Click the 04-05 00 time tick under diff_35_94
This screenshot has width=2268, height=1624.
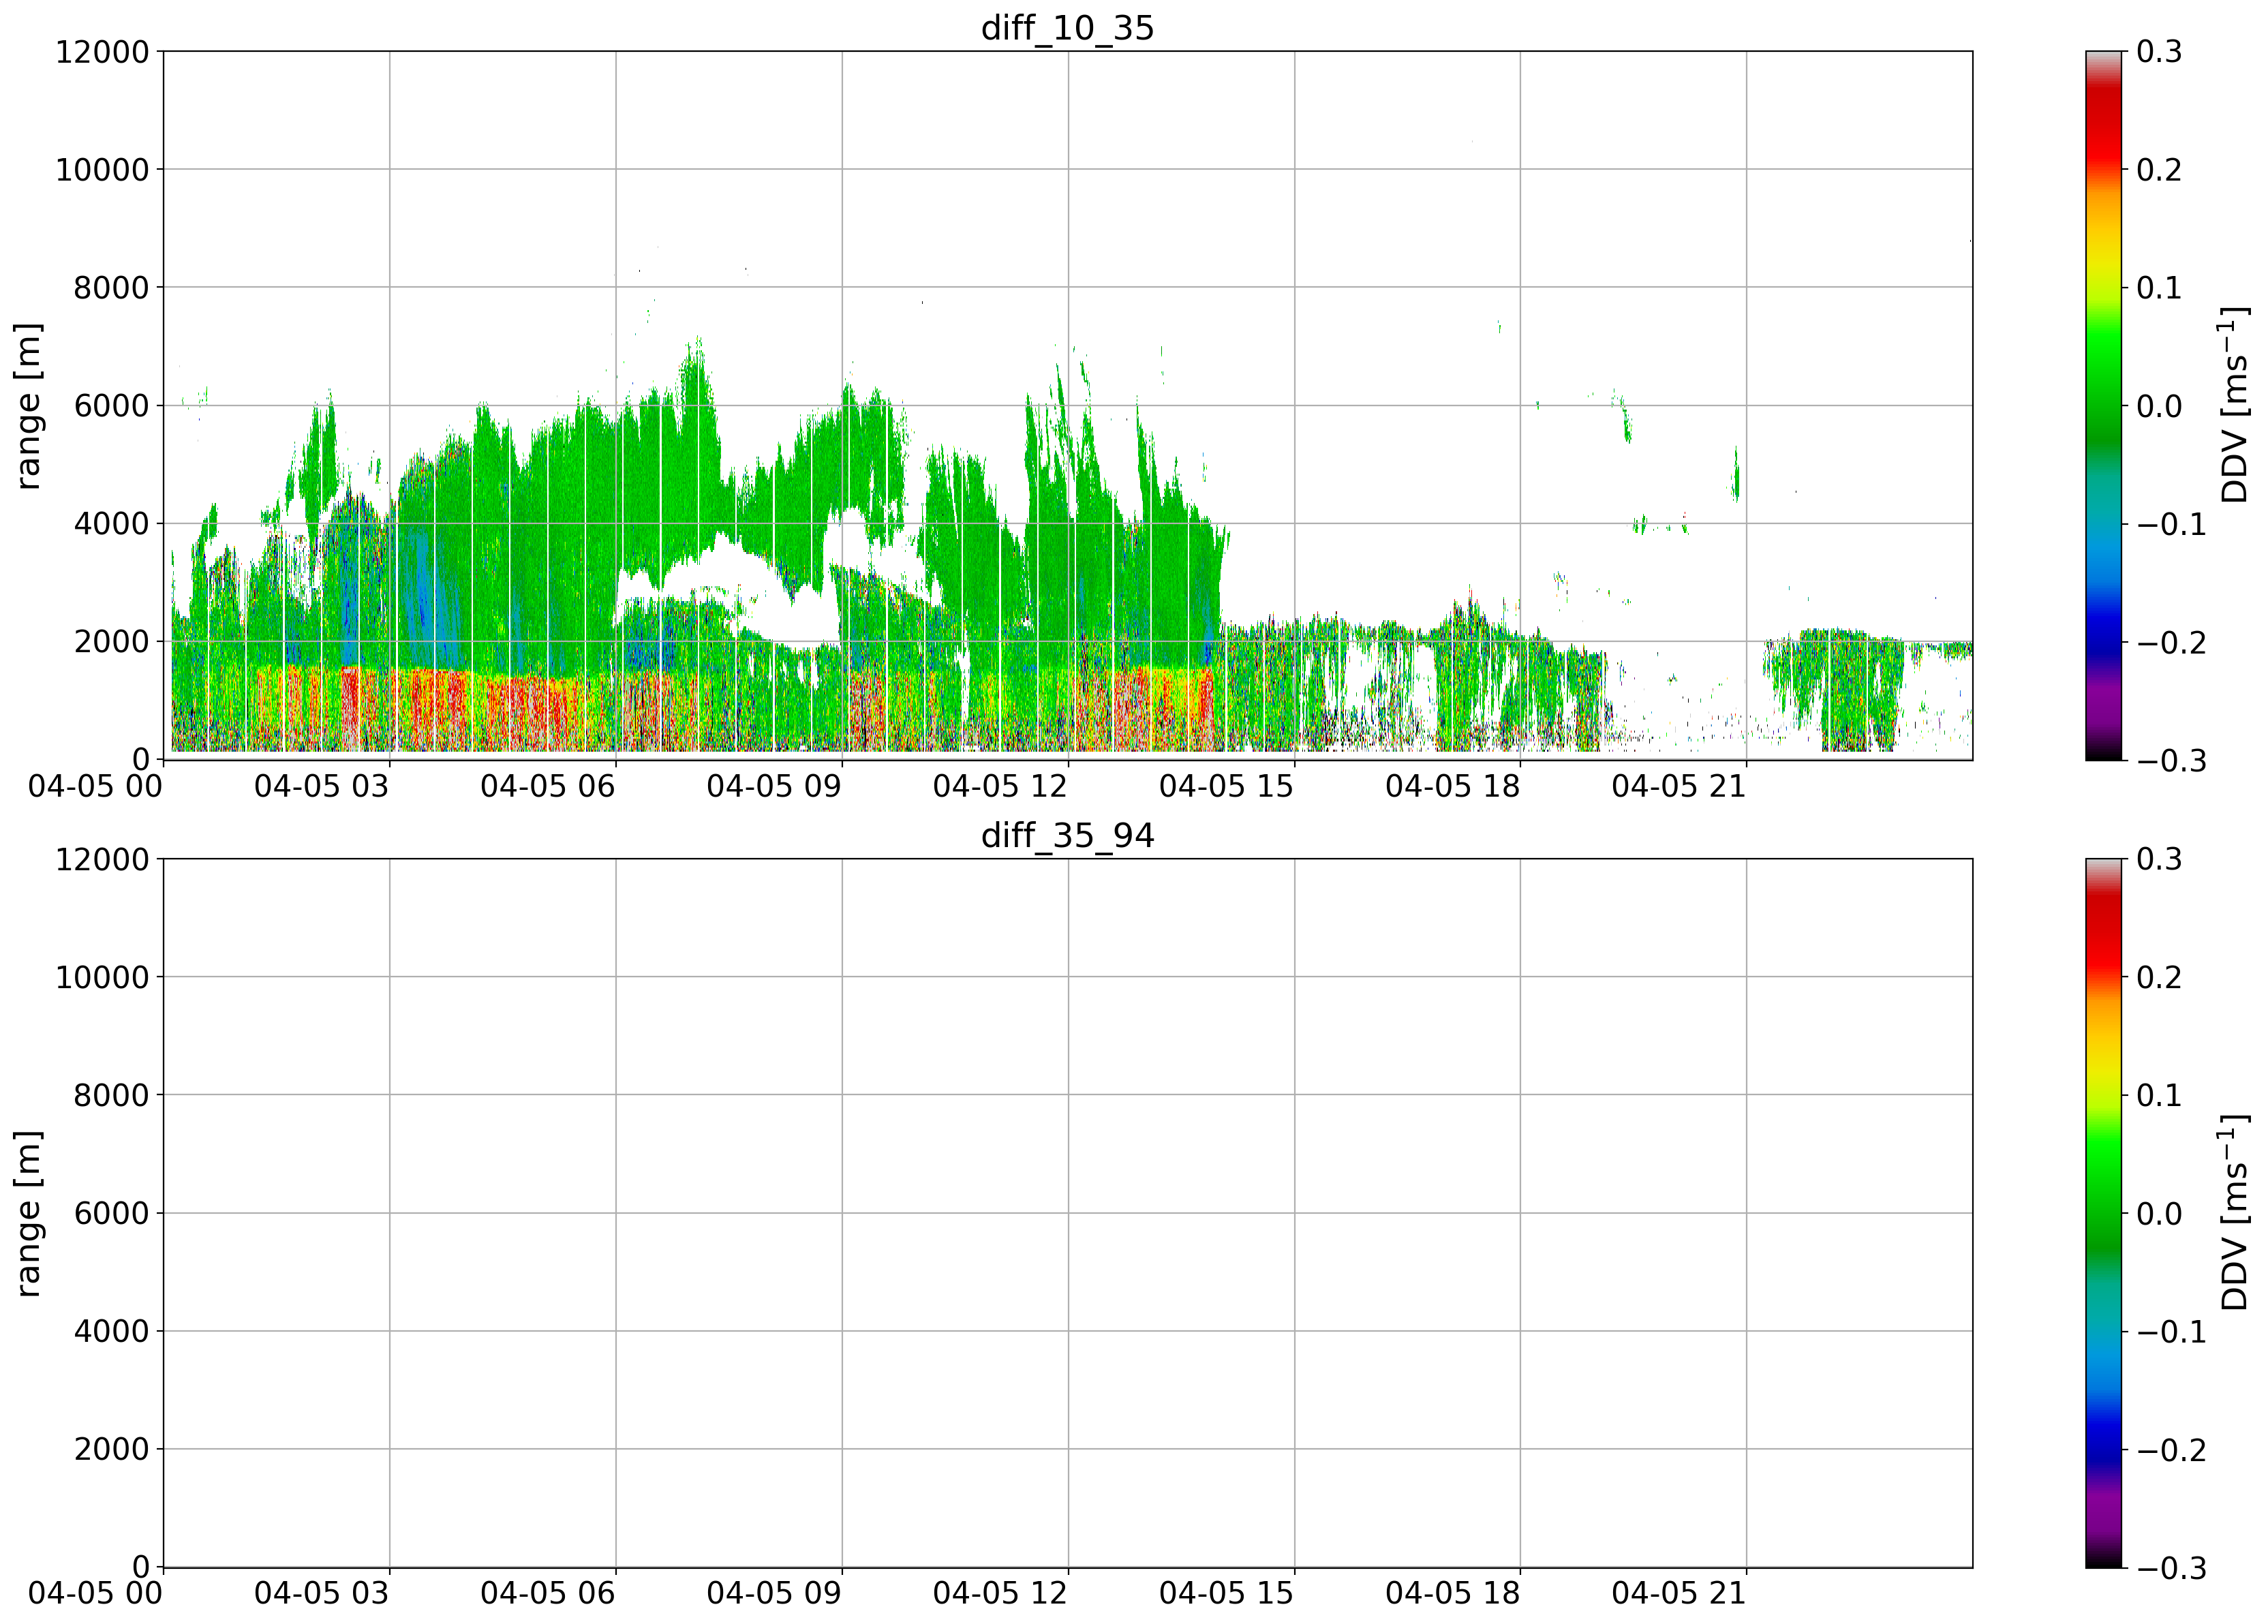click(x=95, y=1593)
